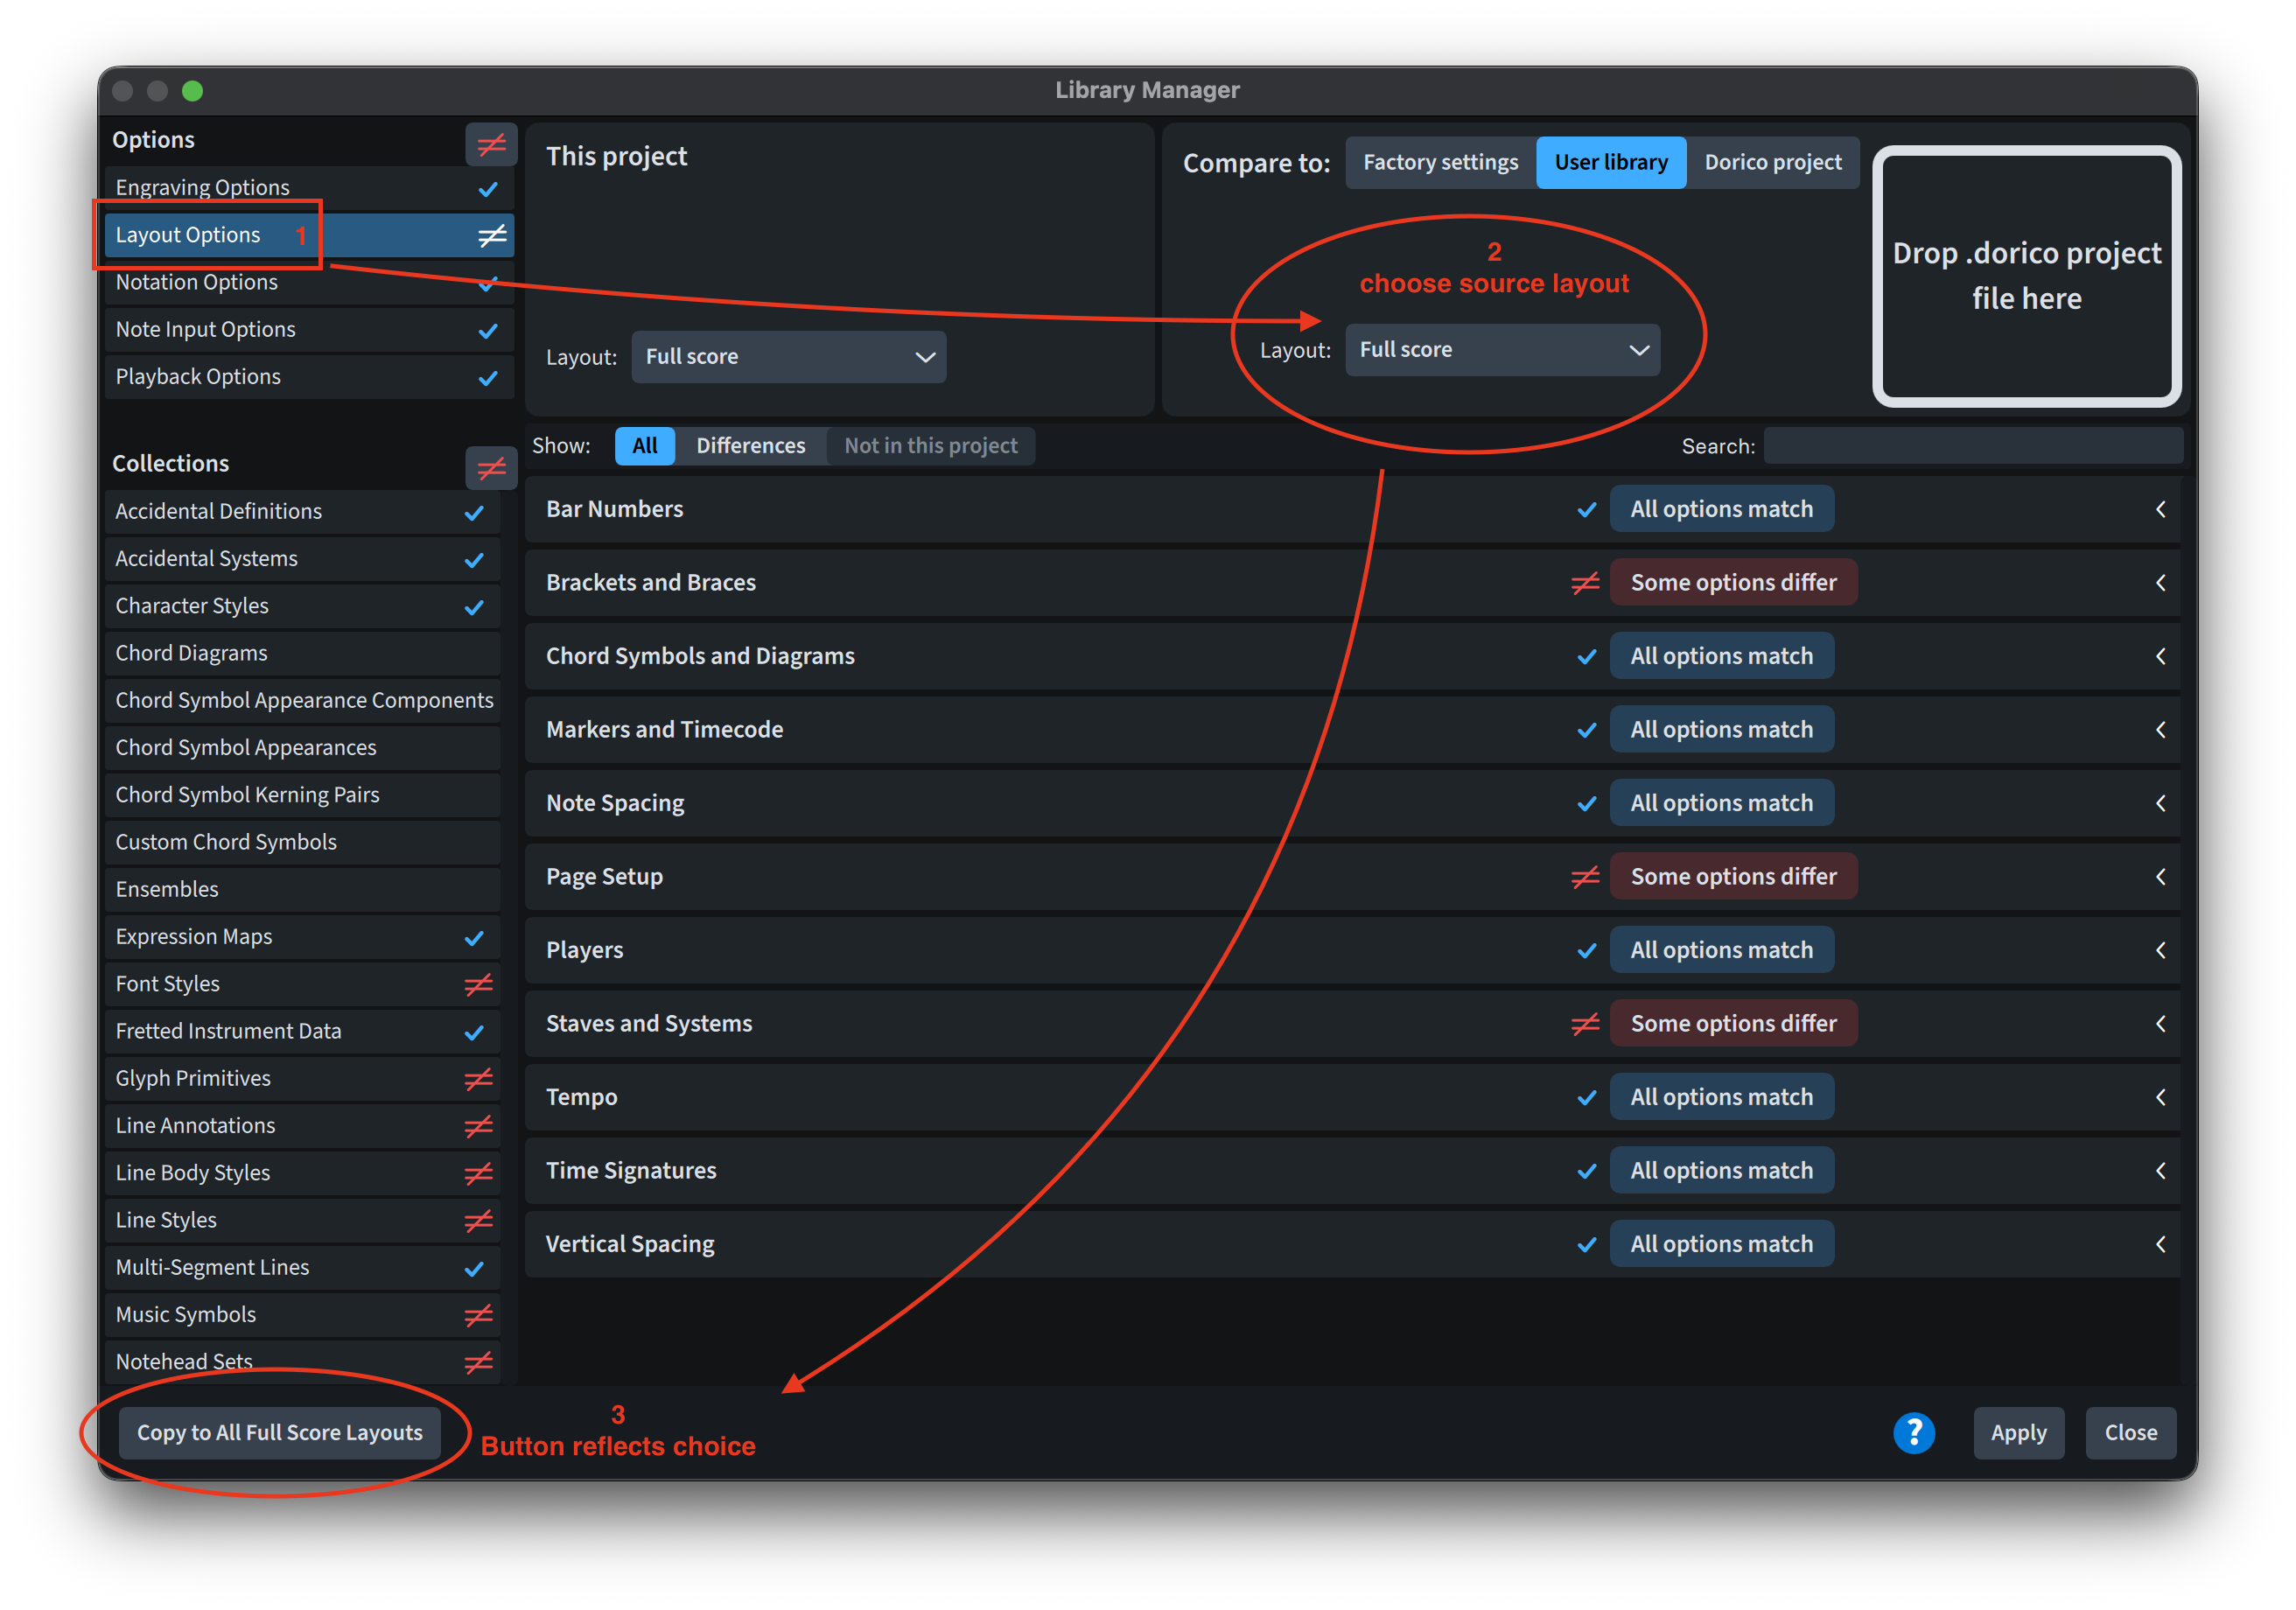Open the This project Layout dropdown
The height and width of the screenshot is (1610, 2296).
tap(788, 357)
